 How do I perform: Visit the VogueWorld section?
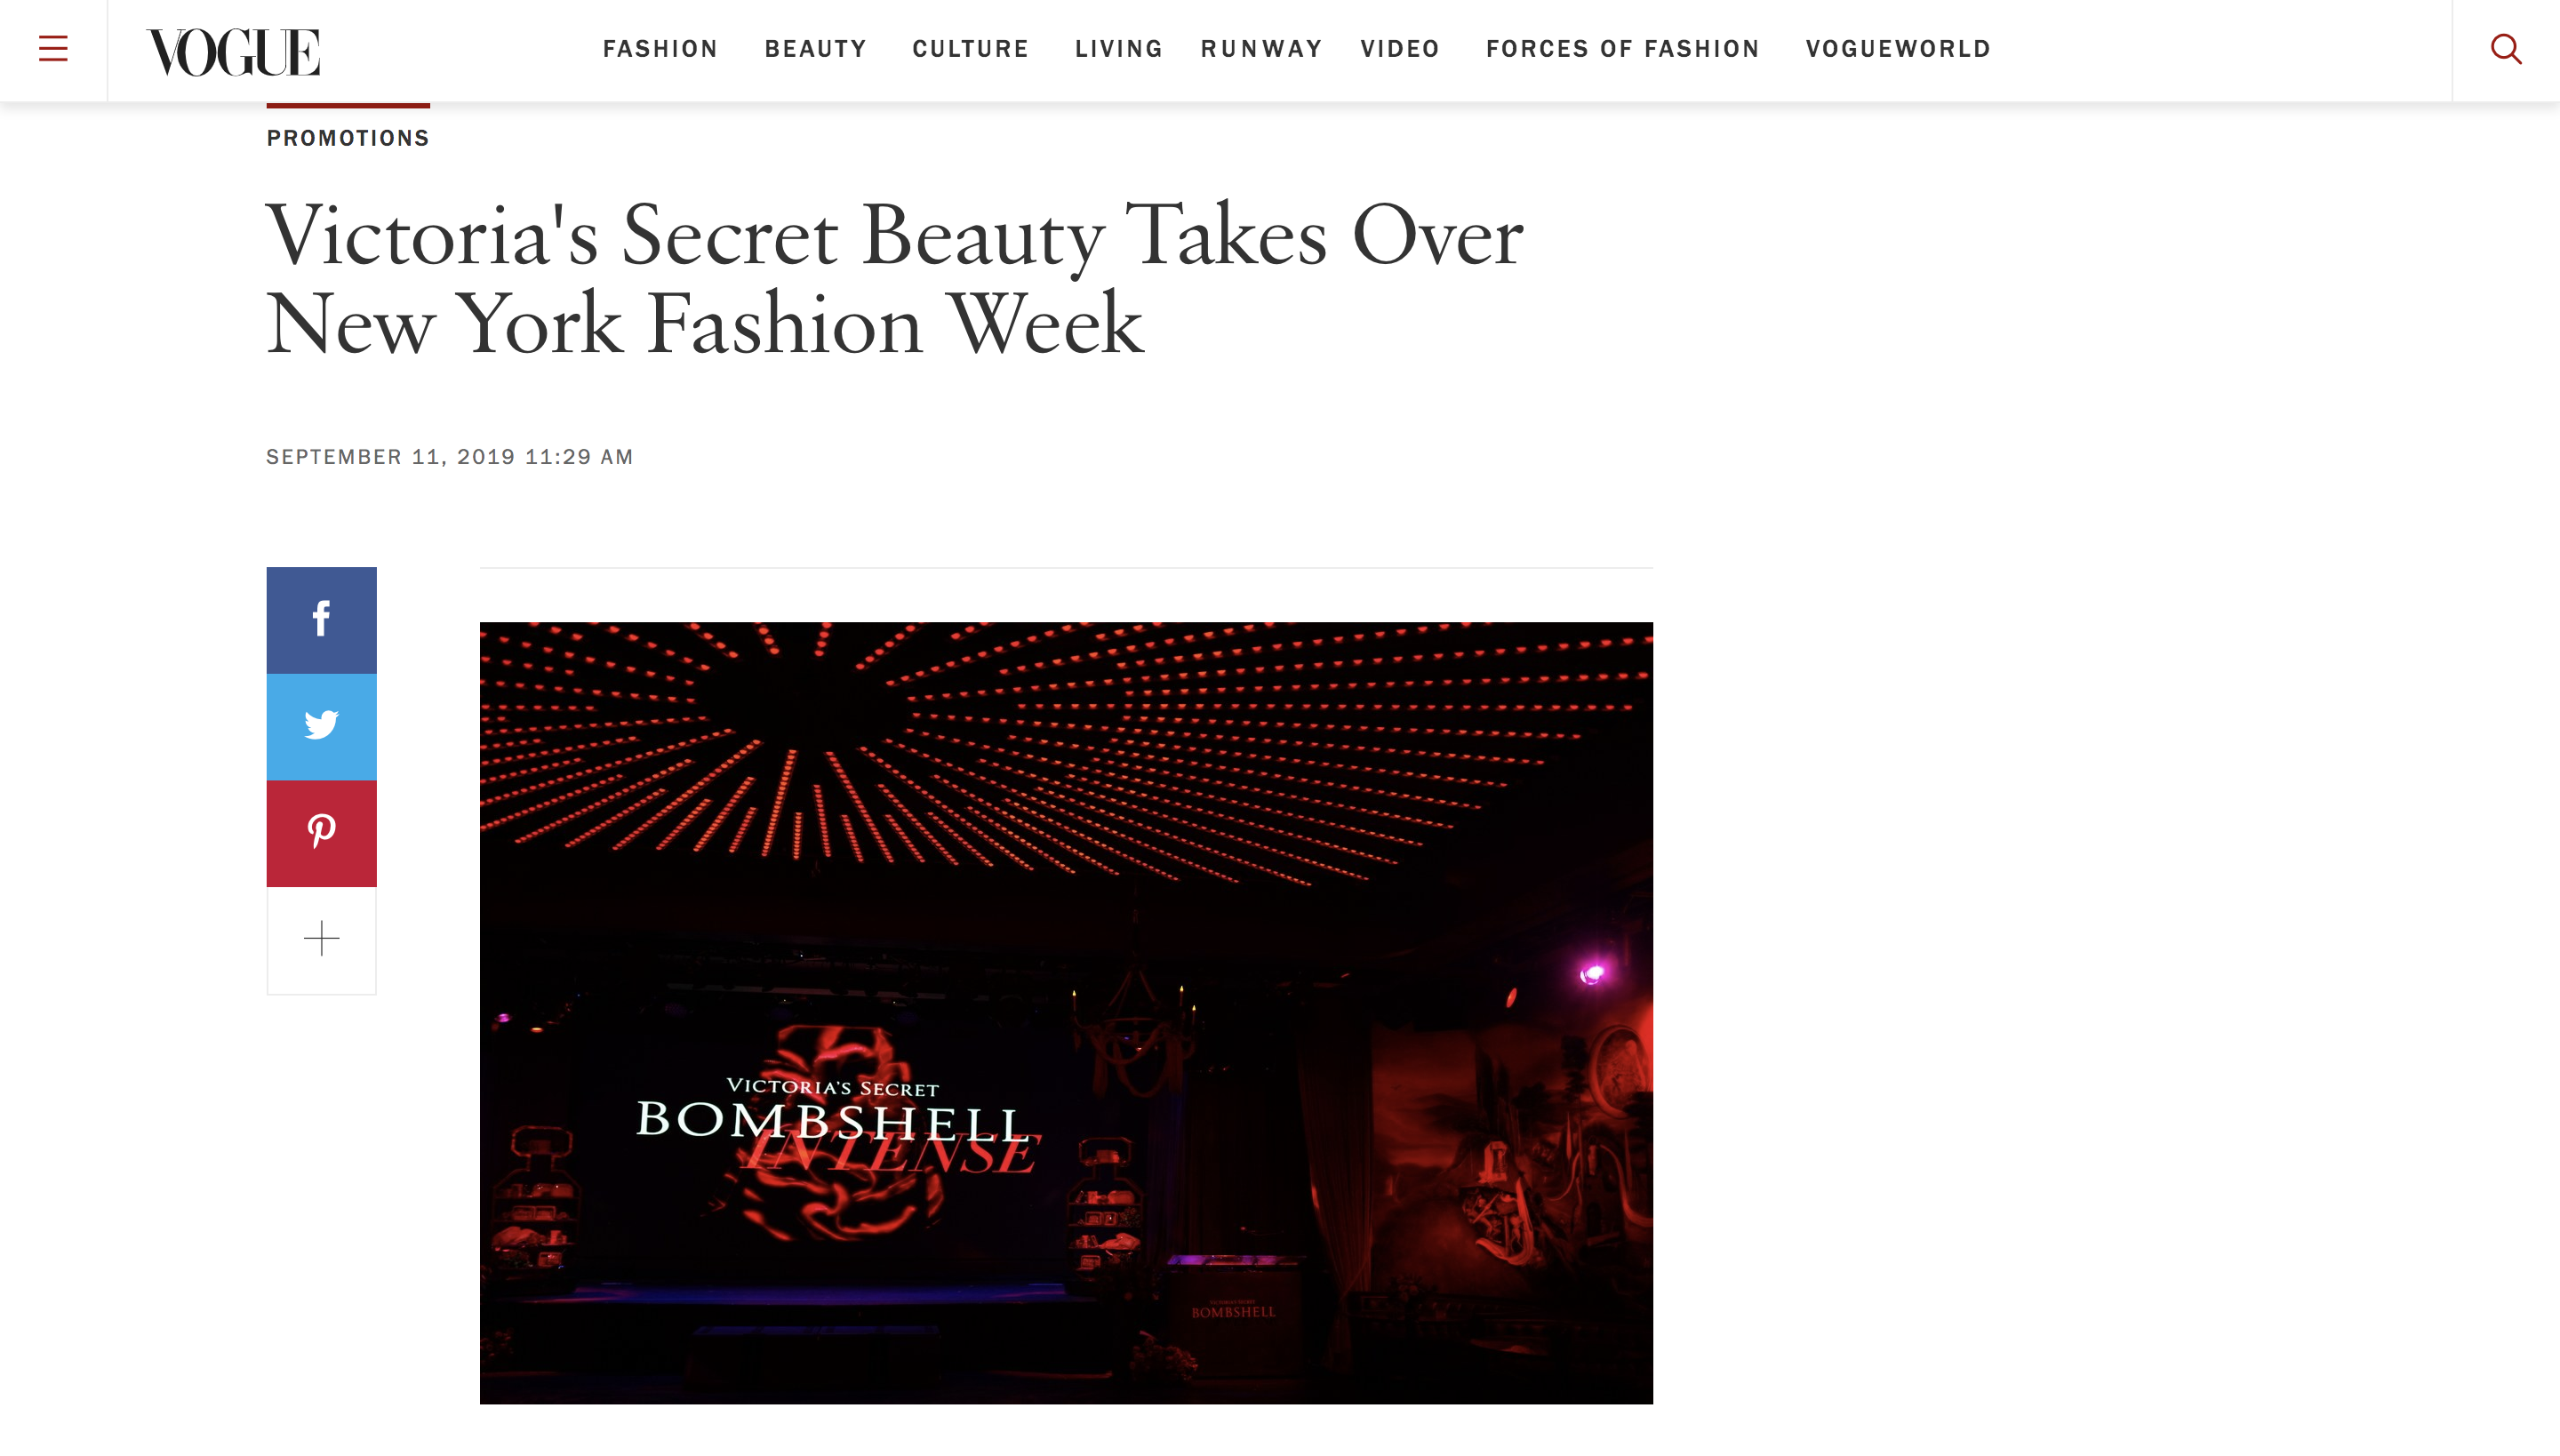[x=1897, y=49]
